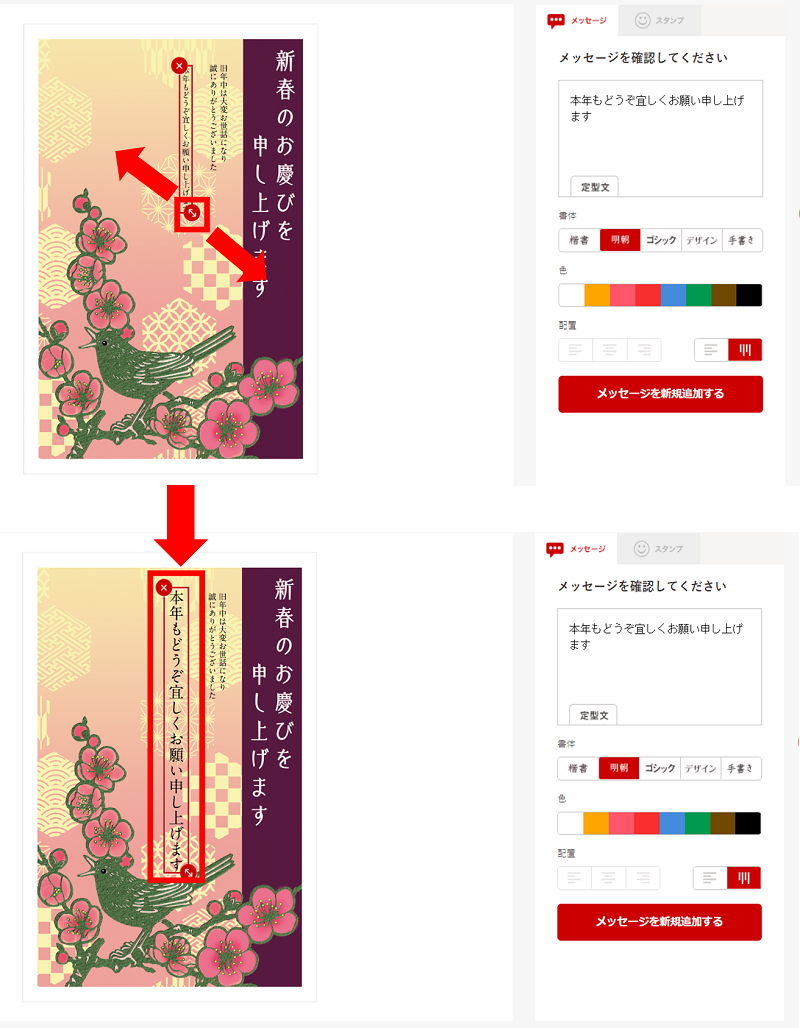Pick the blue color swatch in upper panel
Viewport: 800px width, 1028px height.
click(673, 295)
